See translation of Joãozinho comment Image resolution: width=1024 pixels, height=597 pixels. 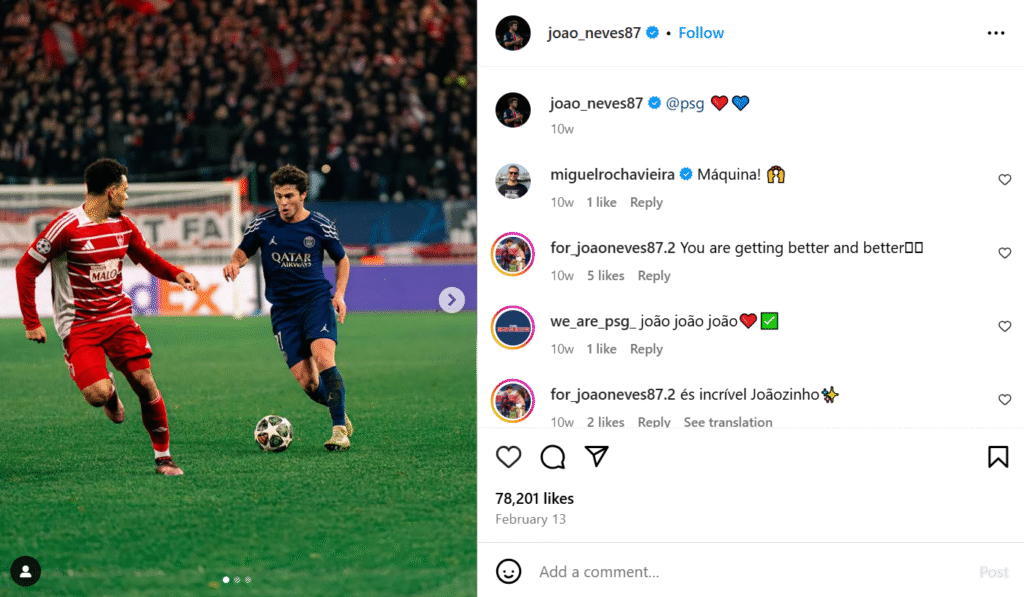727,422
